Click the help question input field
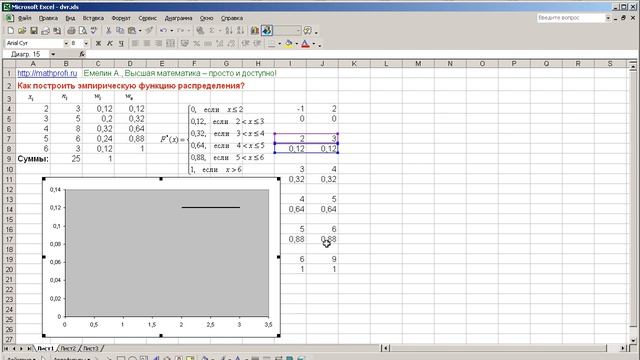This screenshot has width=640, height=360. click(x=571, y=18)
